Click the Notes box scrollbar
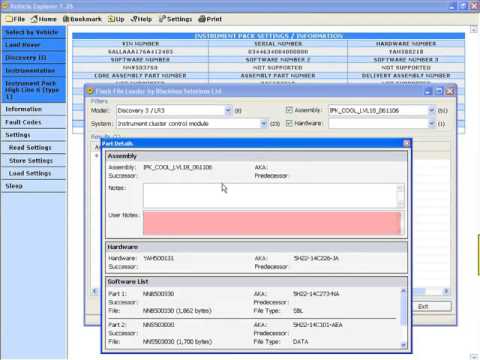The width and height of the screenshot is (480, 360). click(400, 196)
